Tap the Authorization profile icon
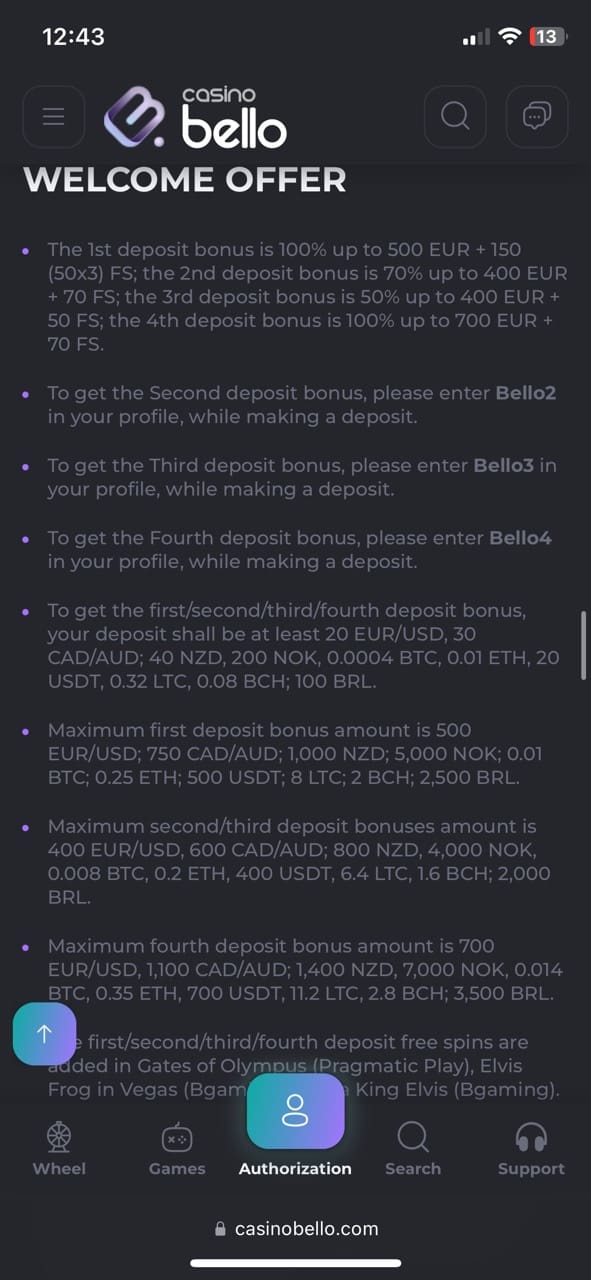Viewport: 591px width, 1280px height. coord(295,1111)
